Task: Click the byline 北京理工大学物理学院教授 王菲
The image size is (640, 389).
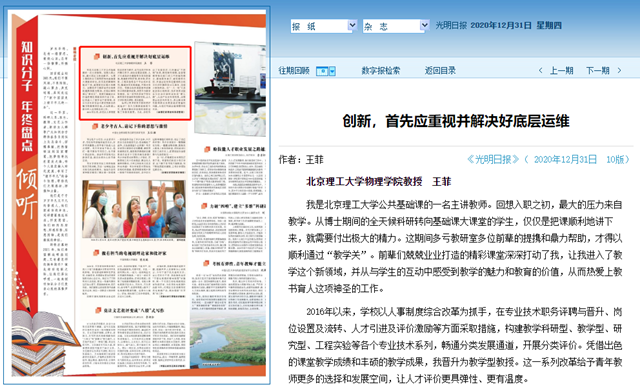Action: [x=378, y=181]
